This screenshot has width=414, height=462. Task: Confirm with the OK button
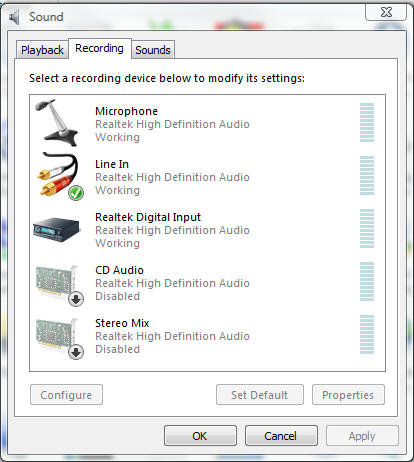point(200,435)
